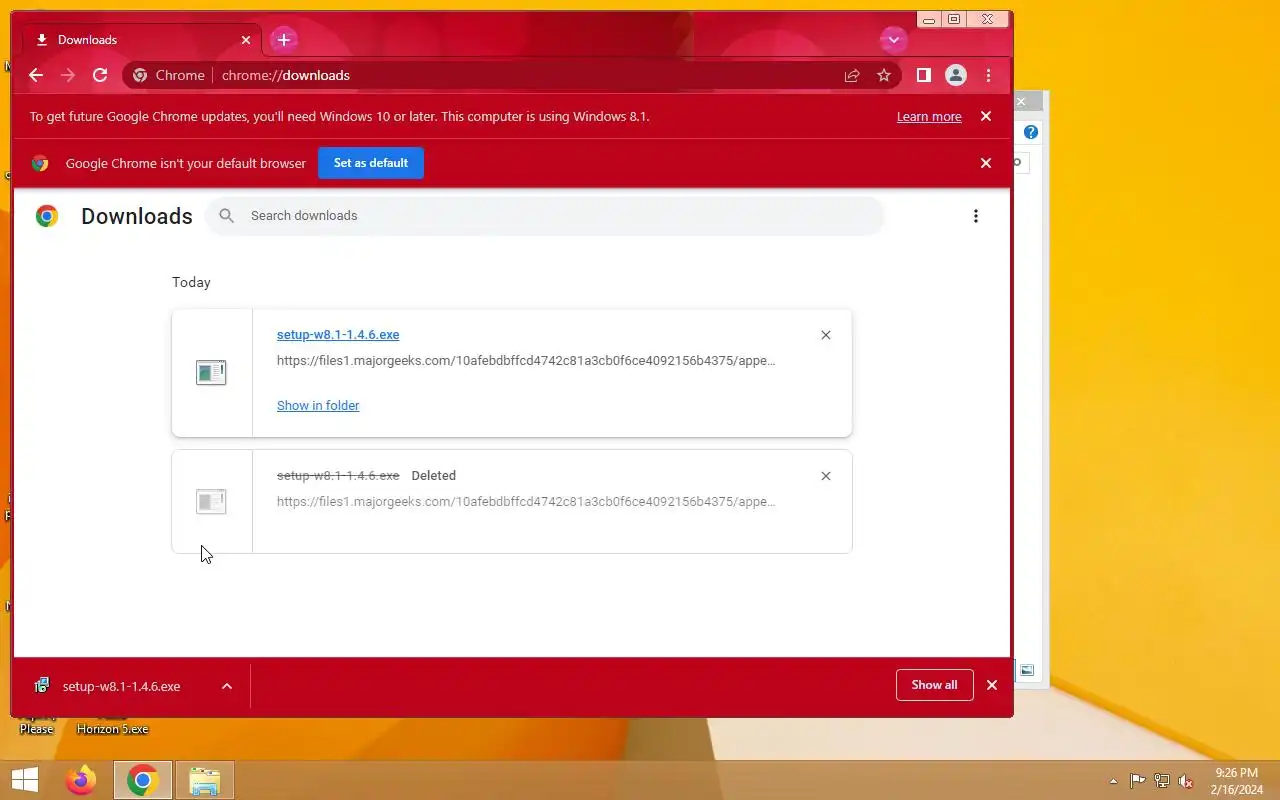Image resolution: width=1280 pixels, height=800 pixels.
Task: Reload the downloads page
Action: 100,75
